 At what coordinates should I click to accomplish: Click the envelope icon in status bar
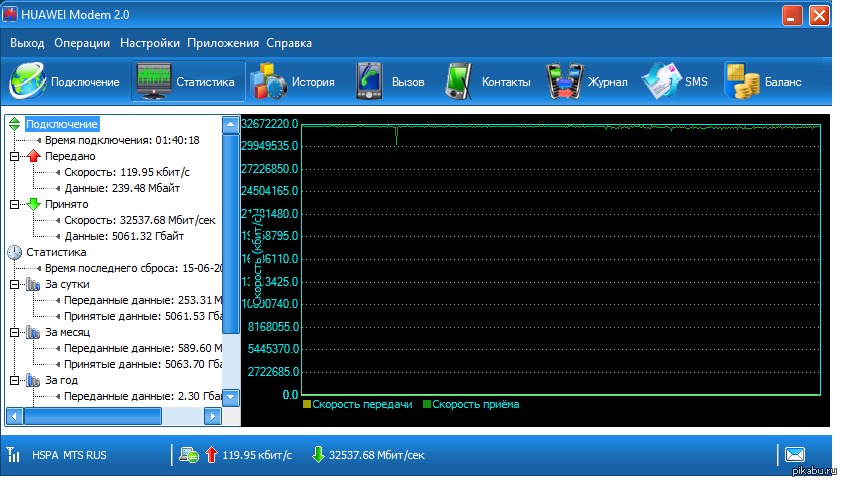(795, 455)
